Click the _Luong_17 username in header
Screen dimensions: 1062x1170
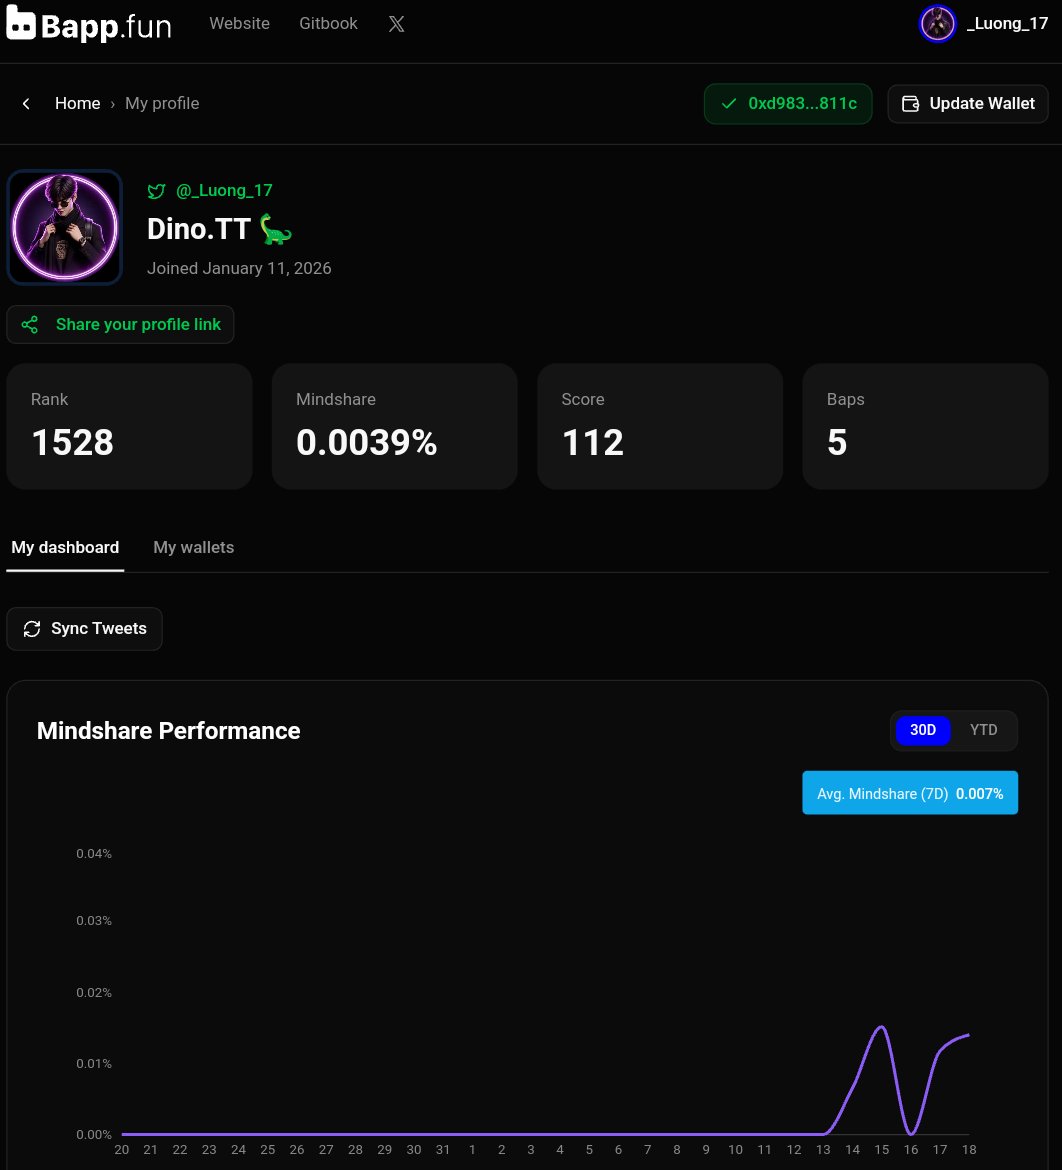point(1007,24)
